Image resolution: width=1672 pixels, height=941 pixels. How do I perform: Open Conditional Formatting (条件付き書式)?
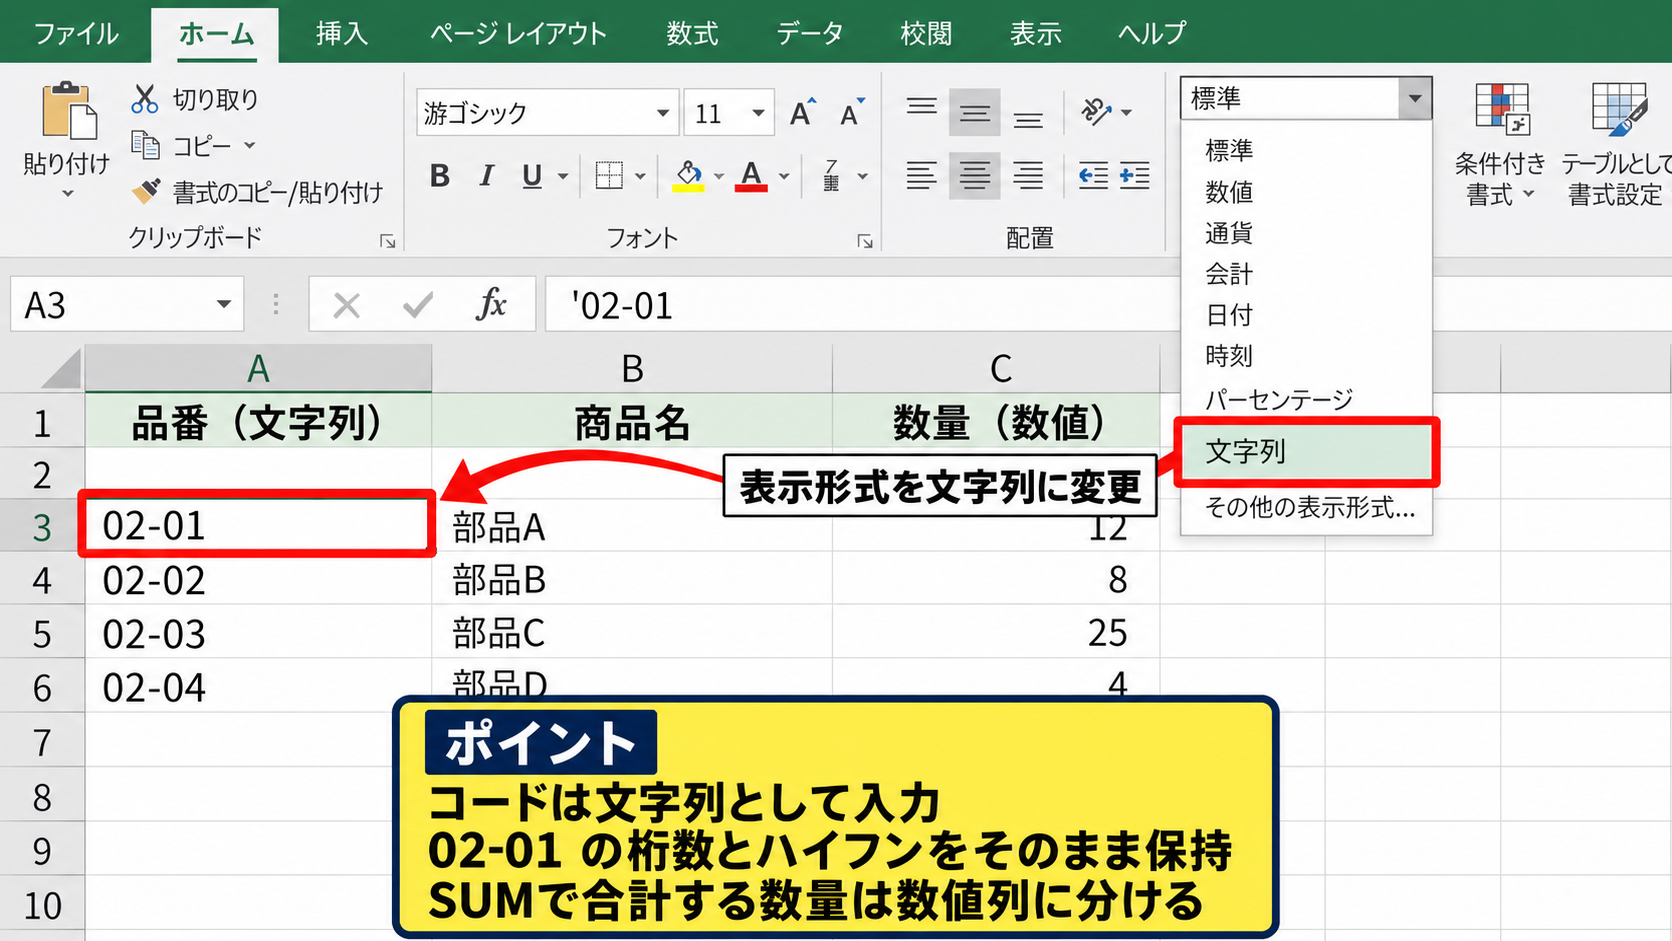1500,145
